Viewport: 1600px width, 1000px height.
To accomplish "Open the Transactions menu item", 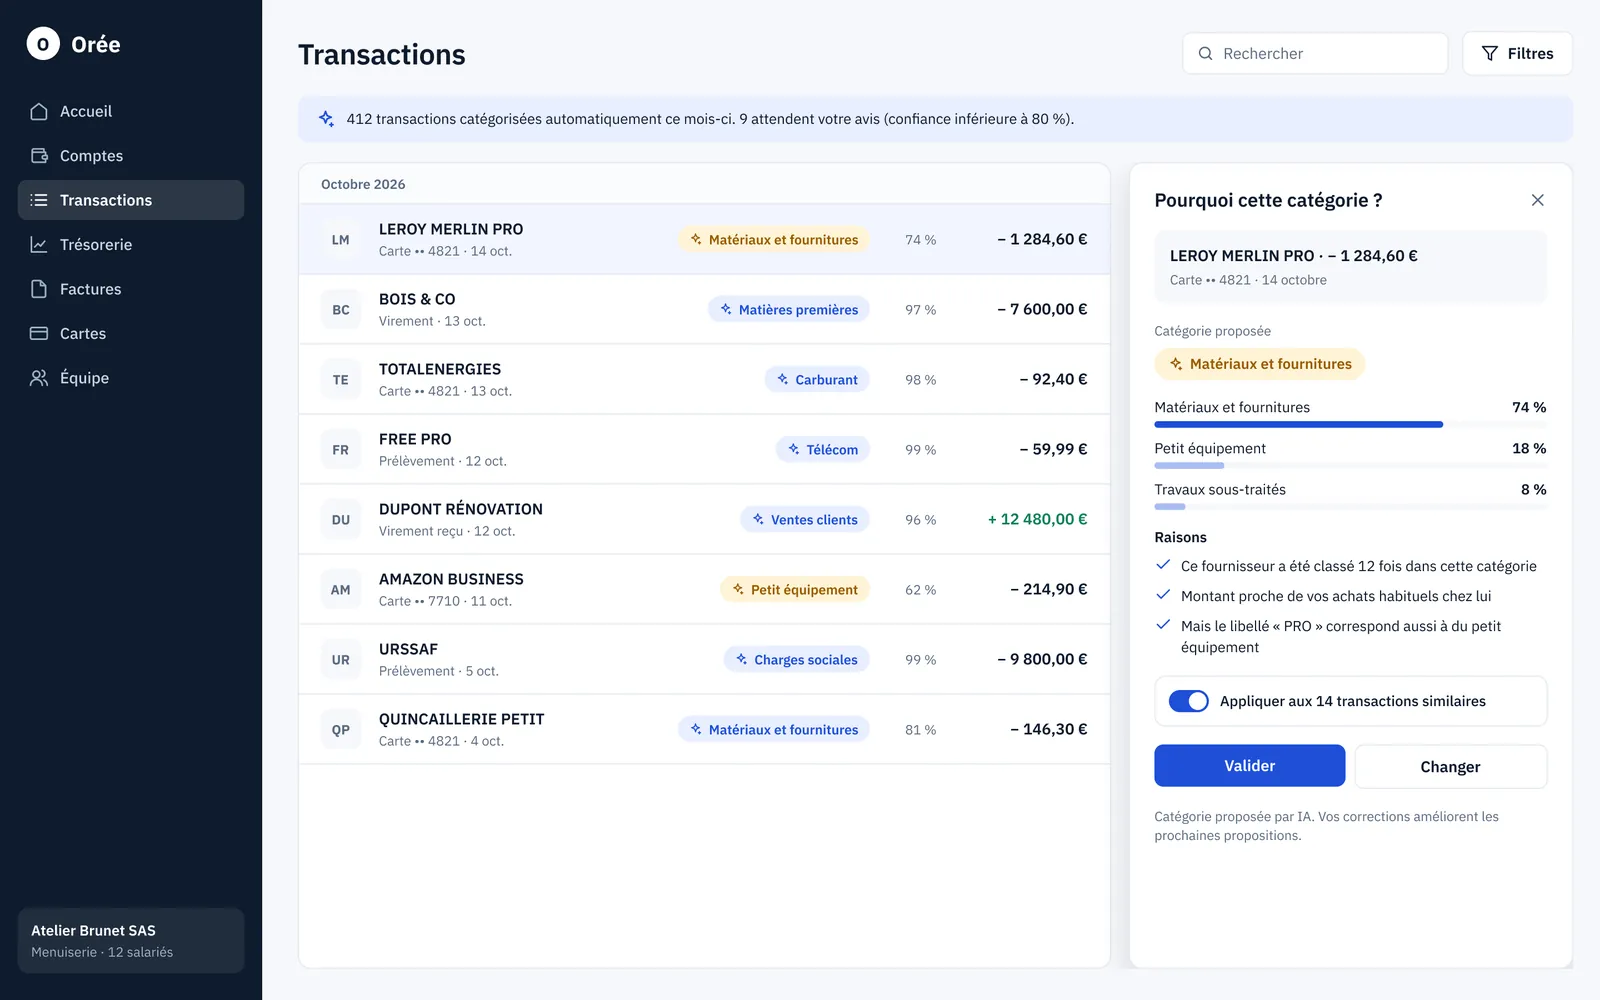I will [131, 200].
